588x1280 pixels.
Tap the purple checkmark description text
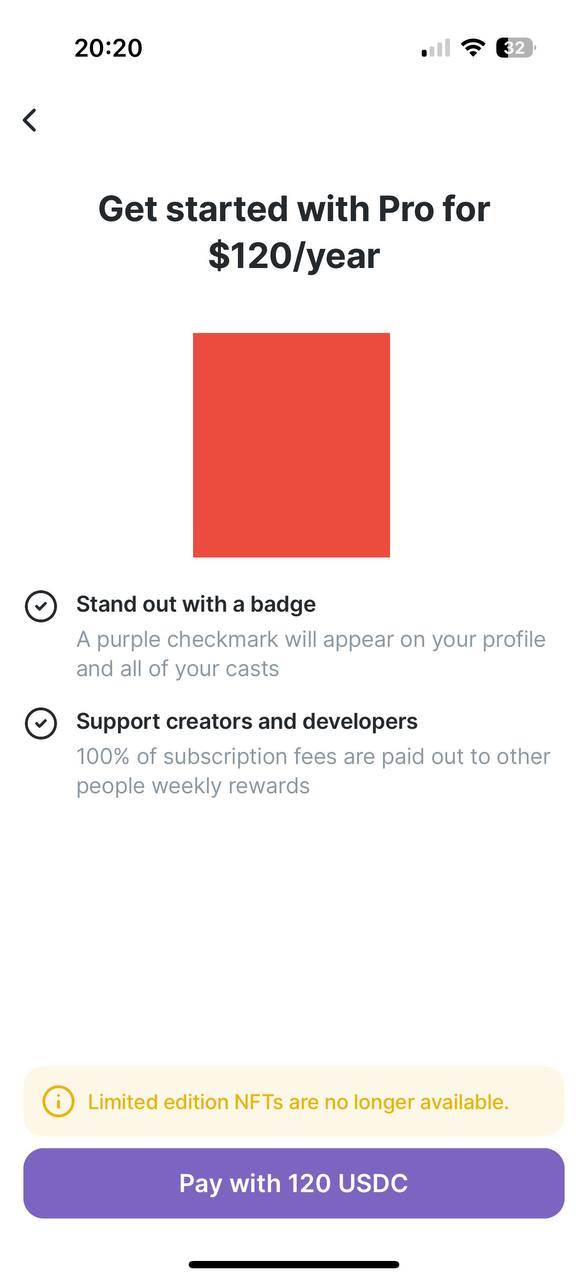click(x=311, y=654)
